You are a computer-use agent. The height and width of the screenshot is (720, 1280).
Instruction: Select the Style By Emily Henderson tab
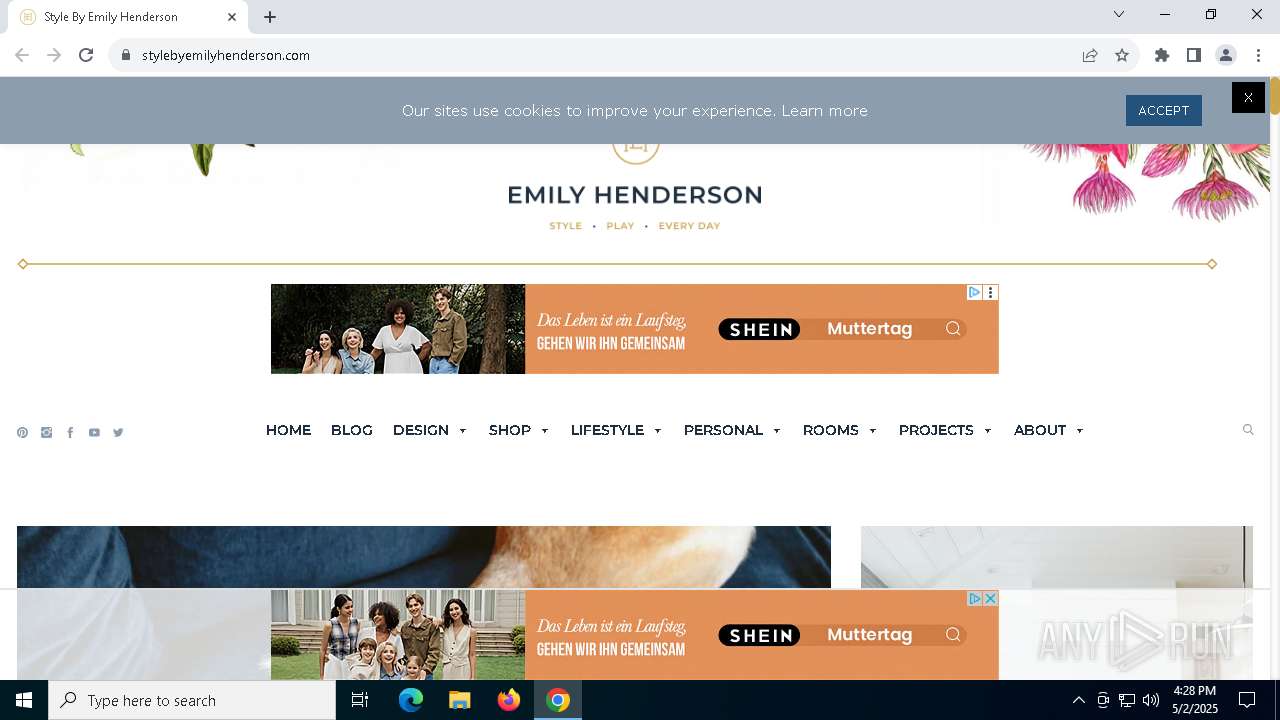128,17
